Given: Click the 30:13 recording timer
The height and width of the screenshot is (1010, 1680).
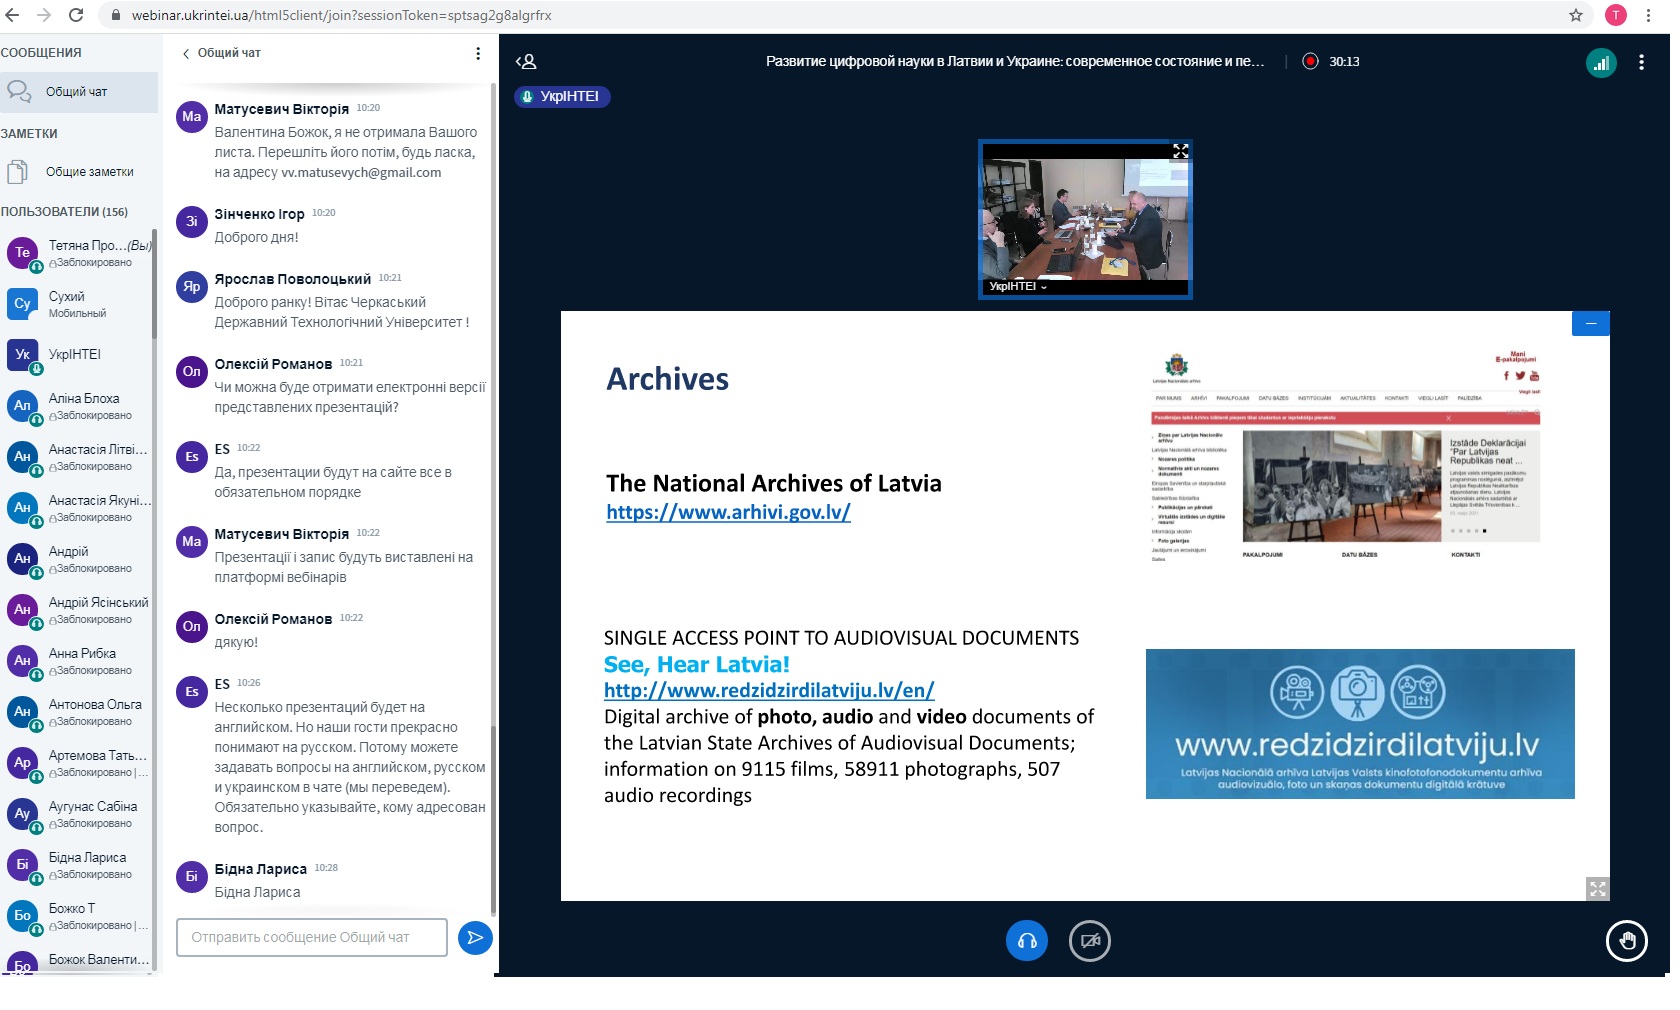Looking at the screenshot, I should click(x=1344, y=62).
